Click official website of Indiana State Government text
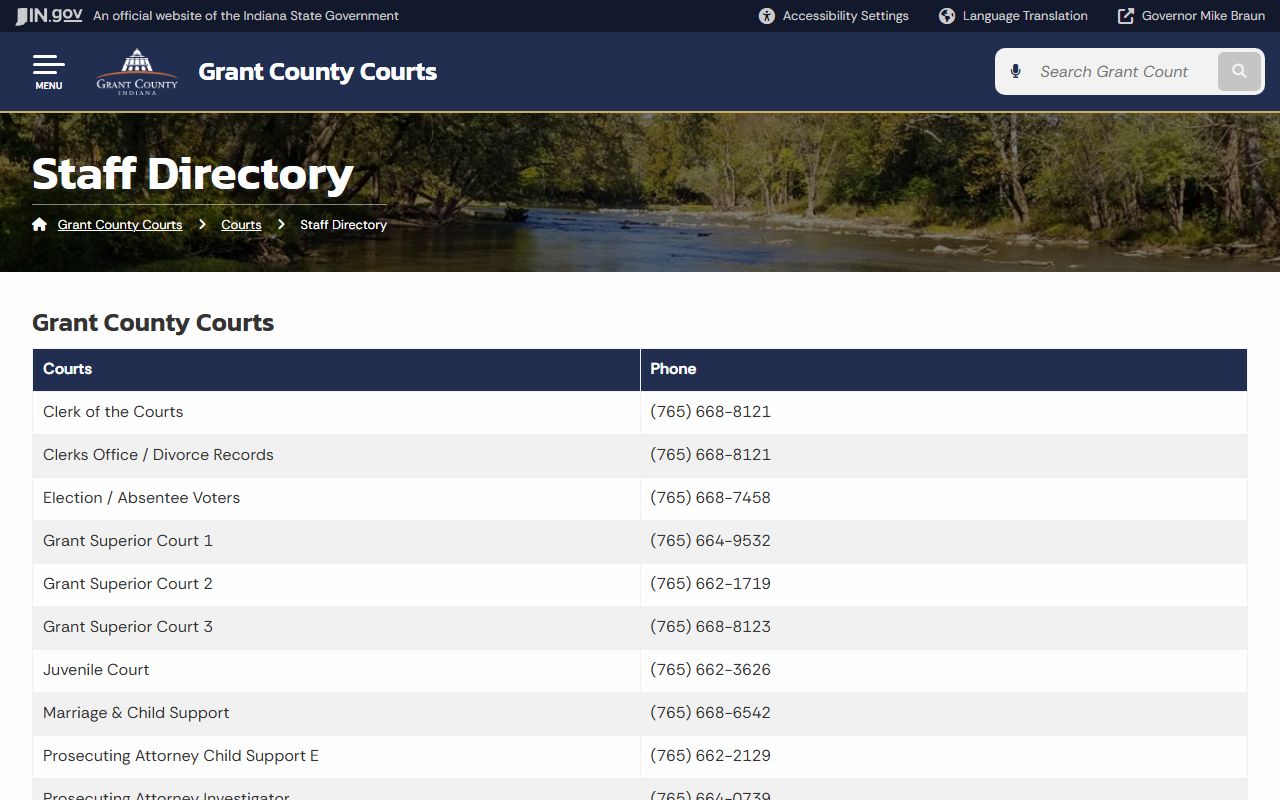 [246, 16]
